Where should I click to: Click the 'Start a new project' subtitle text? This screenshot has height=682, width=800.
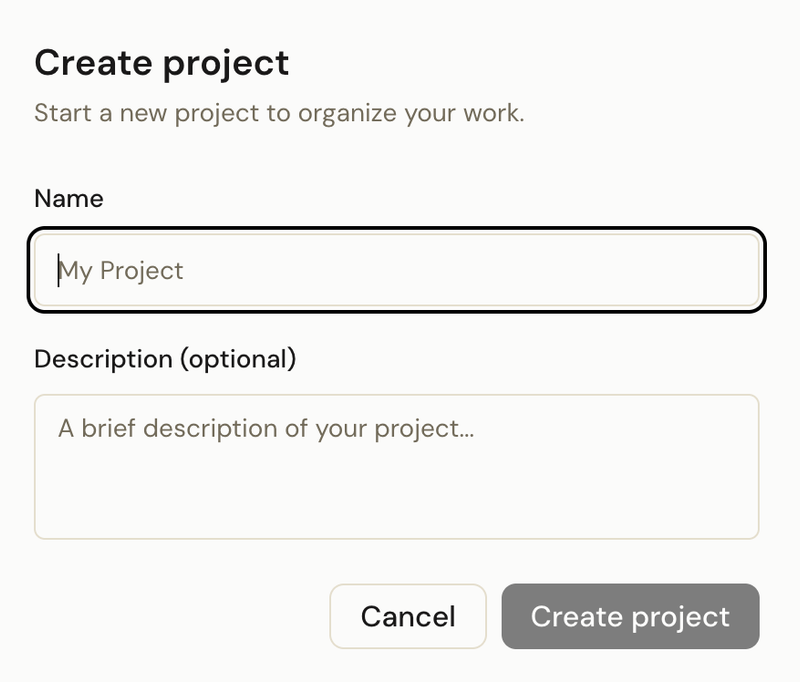279,112
